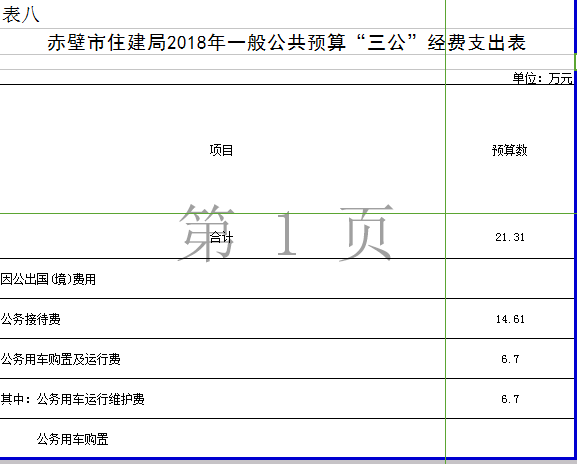Click the 因公出国(境)费用 cell
This screenshot has width=577, height=464.
point(222,279)
